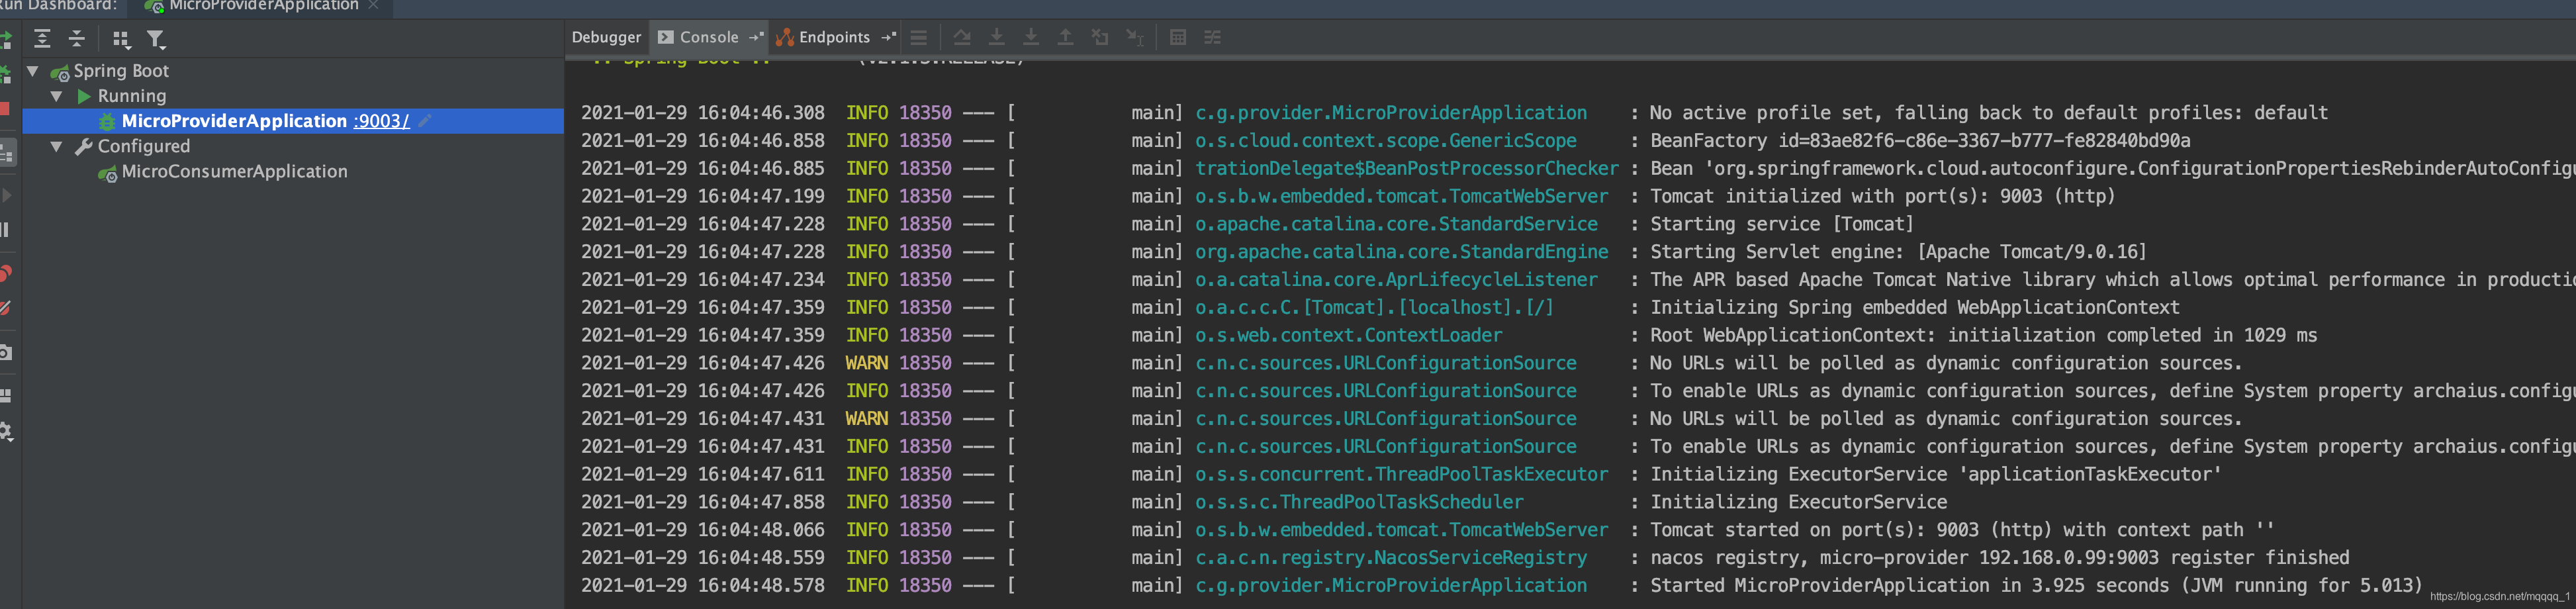Click the c.a.c.n.registry.NacosServiceRegistry logger name
Viewport: 2576px width, 609px height.
(x=1390, y=558)
